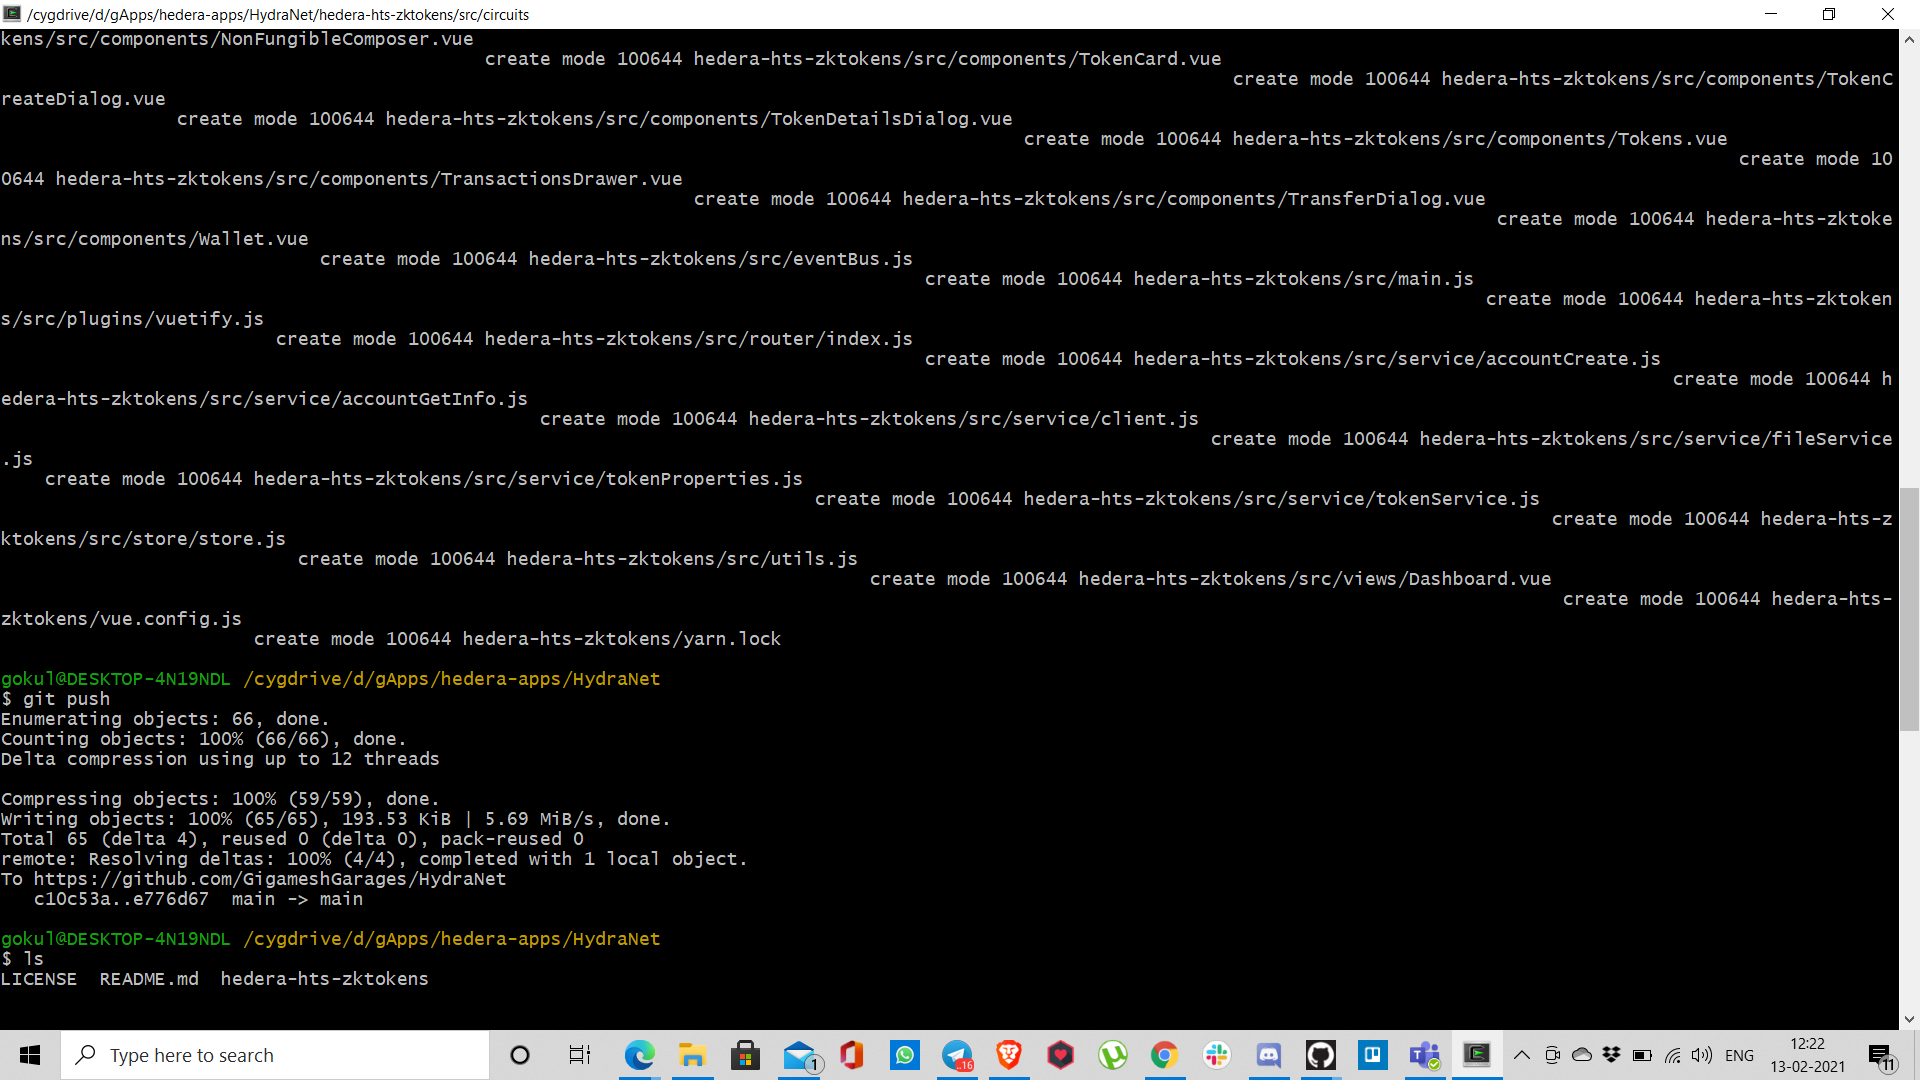Open Microsoft Teams from taskbar

tap(1424, 1055)
